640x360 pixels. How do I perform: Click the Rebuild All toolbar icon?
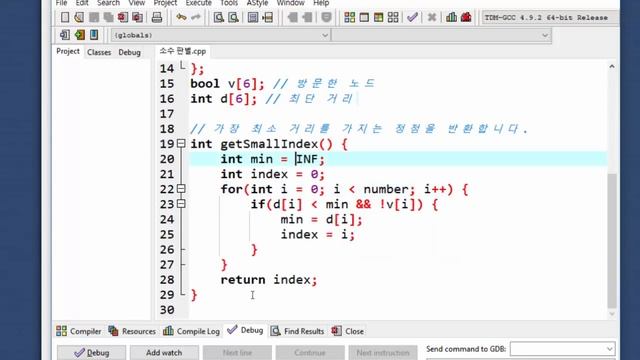click(x=393, y=17)
